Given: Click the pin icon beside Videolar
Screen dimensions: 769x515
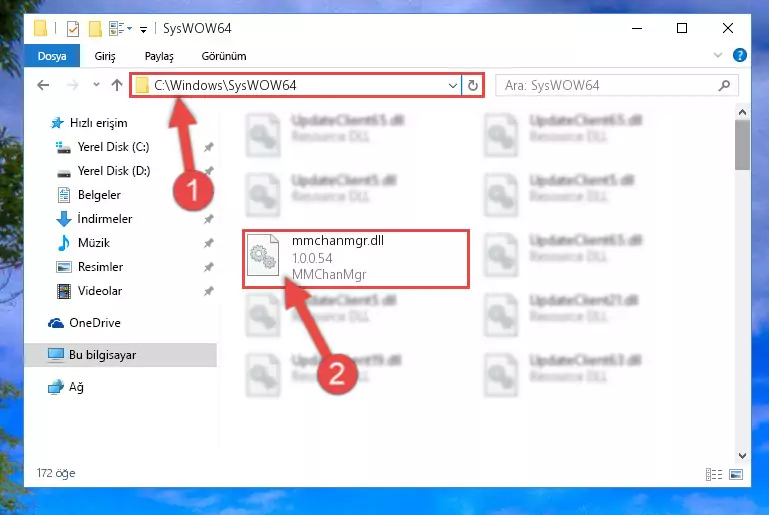Looking at the screenshot, I should point(208,291).
